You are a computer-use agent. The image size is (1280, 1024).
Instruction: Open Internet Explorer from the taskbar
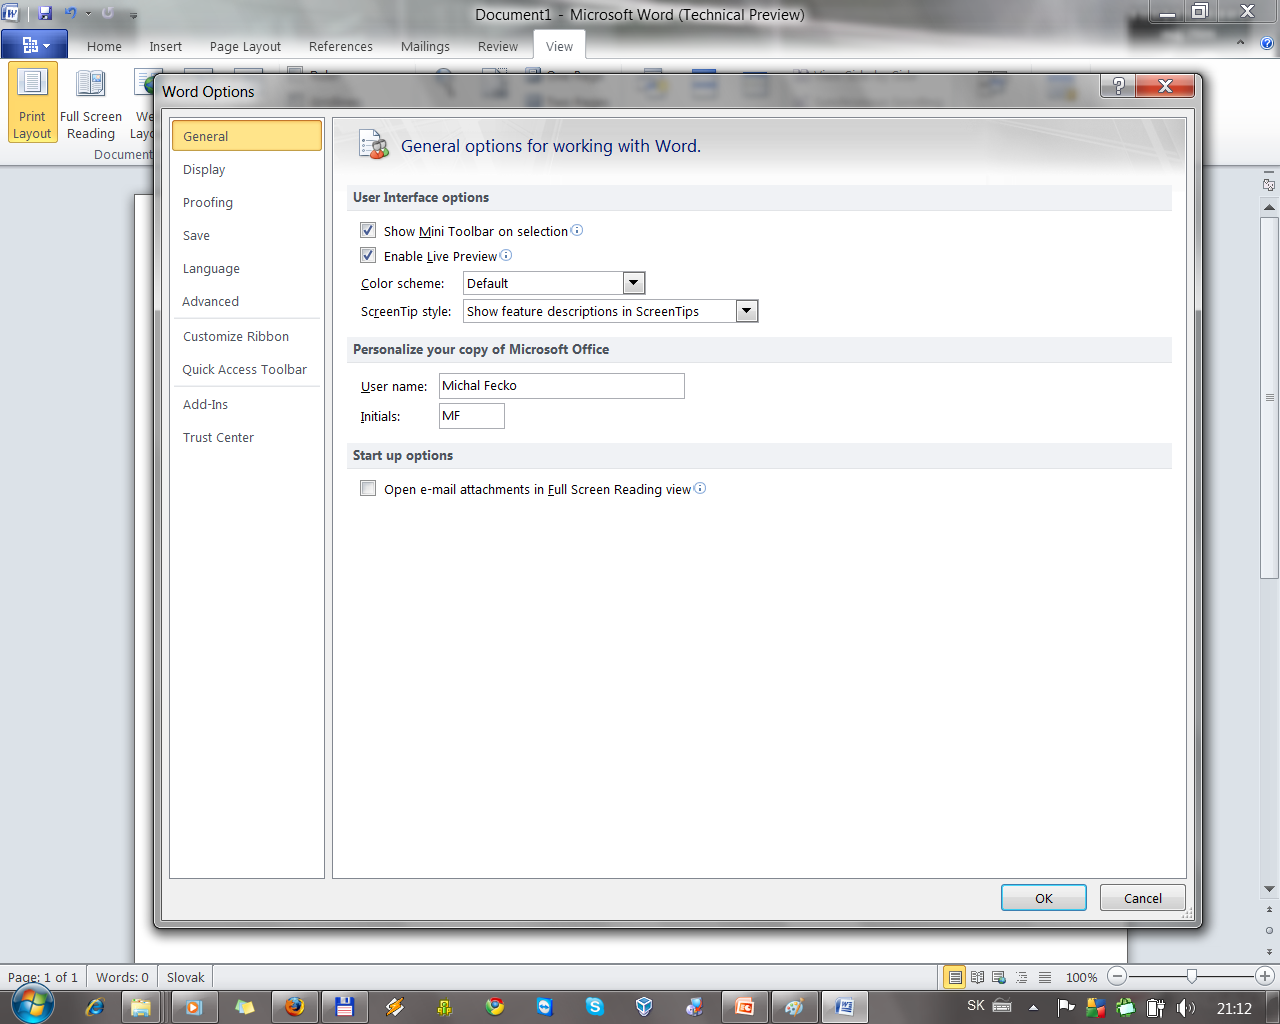(x=95, y=1007)
